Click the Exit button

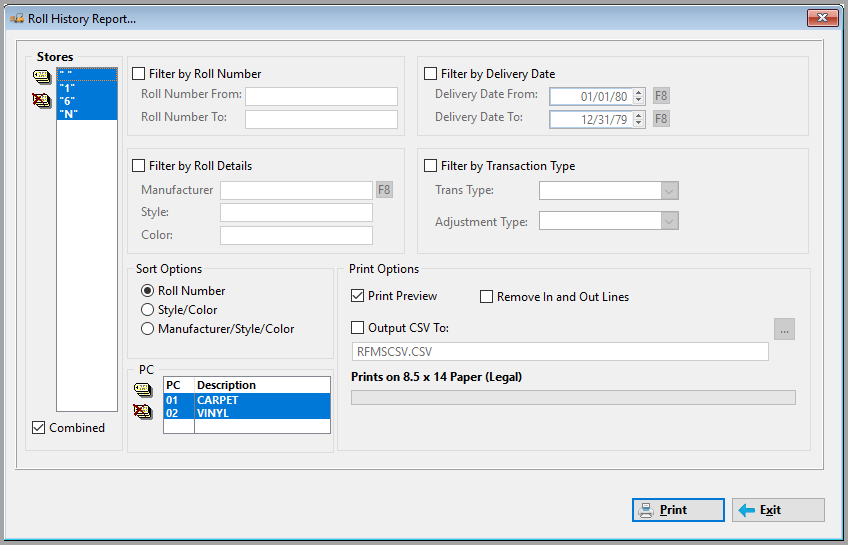pyautogui.click(x=778, y=510)
